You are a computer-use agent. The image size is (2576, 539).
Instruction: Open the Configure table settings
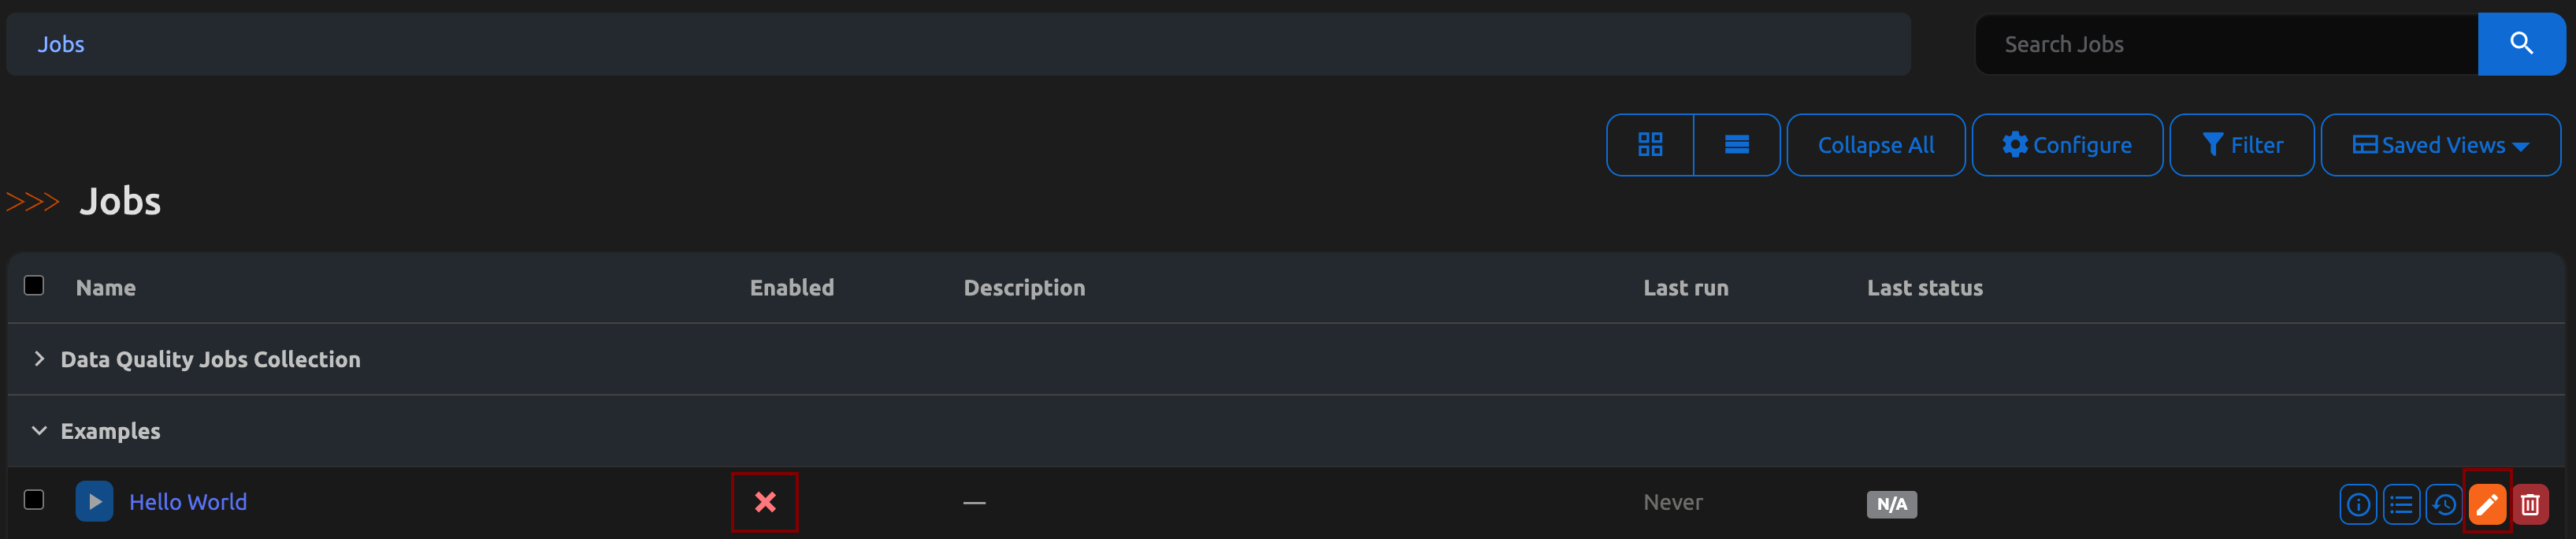tap(2066, 145)
